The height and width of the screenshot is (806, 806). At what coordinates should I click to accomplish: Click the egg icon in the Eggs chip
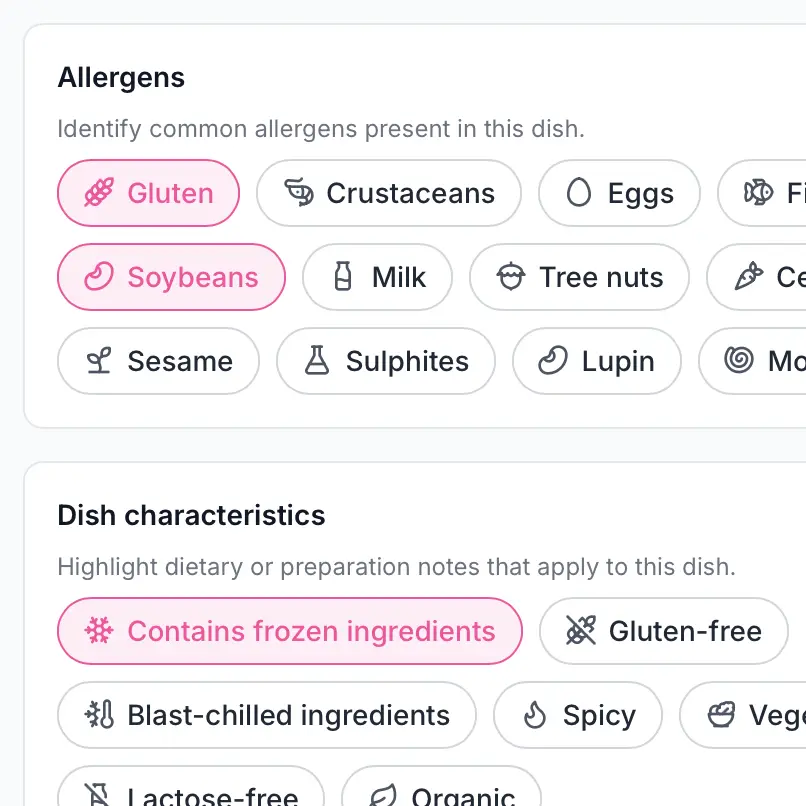[x=578, y=193]
